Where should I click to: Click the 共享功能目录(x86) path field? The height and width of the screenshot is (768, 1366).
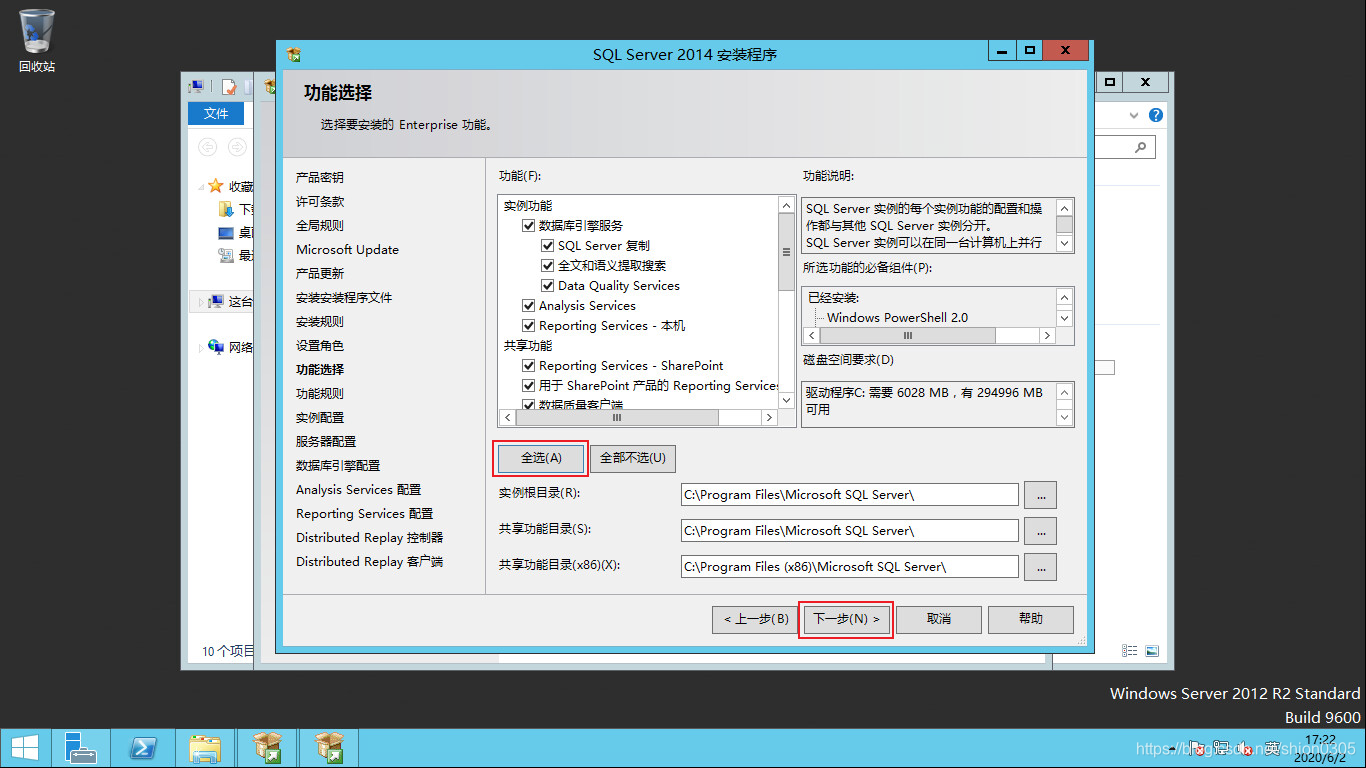point(850,567)
